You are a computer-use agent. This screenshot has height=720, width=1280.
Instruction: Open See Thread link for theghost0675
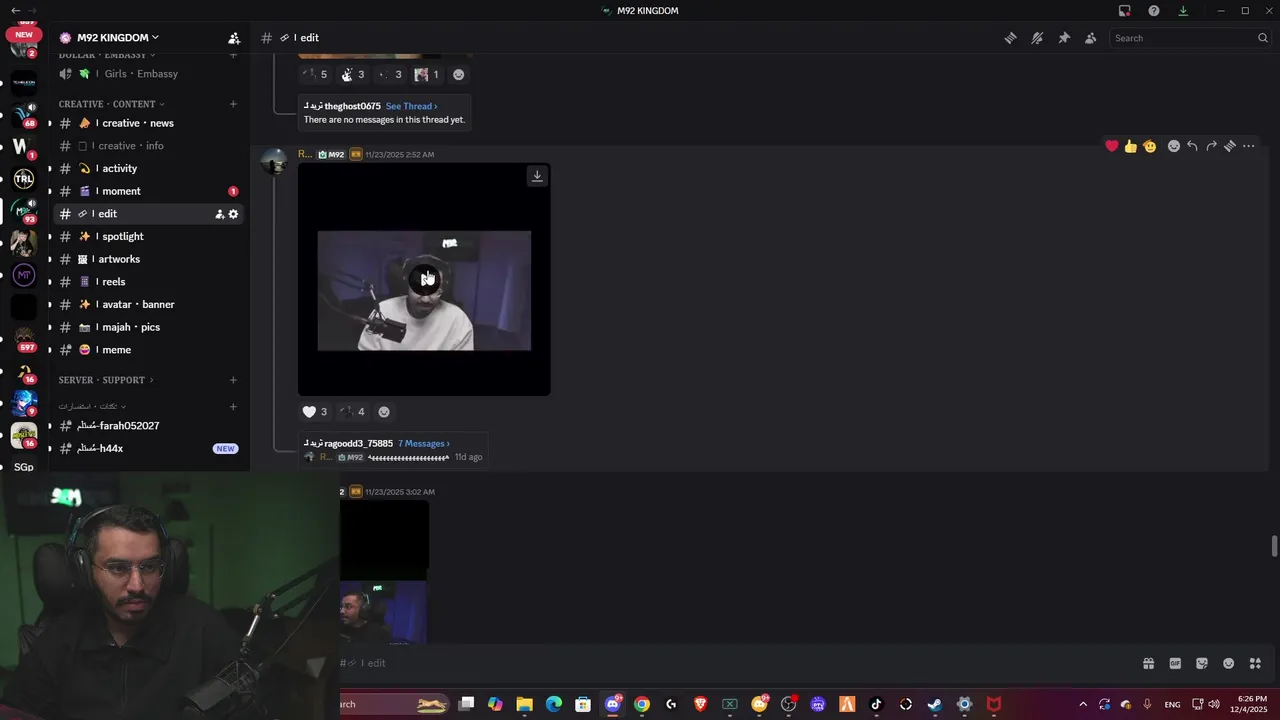pyautogui.click(x=411, y=106)
